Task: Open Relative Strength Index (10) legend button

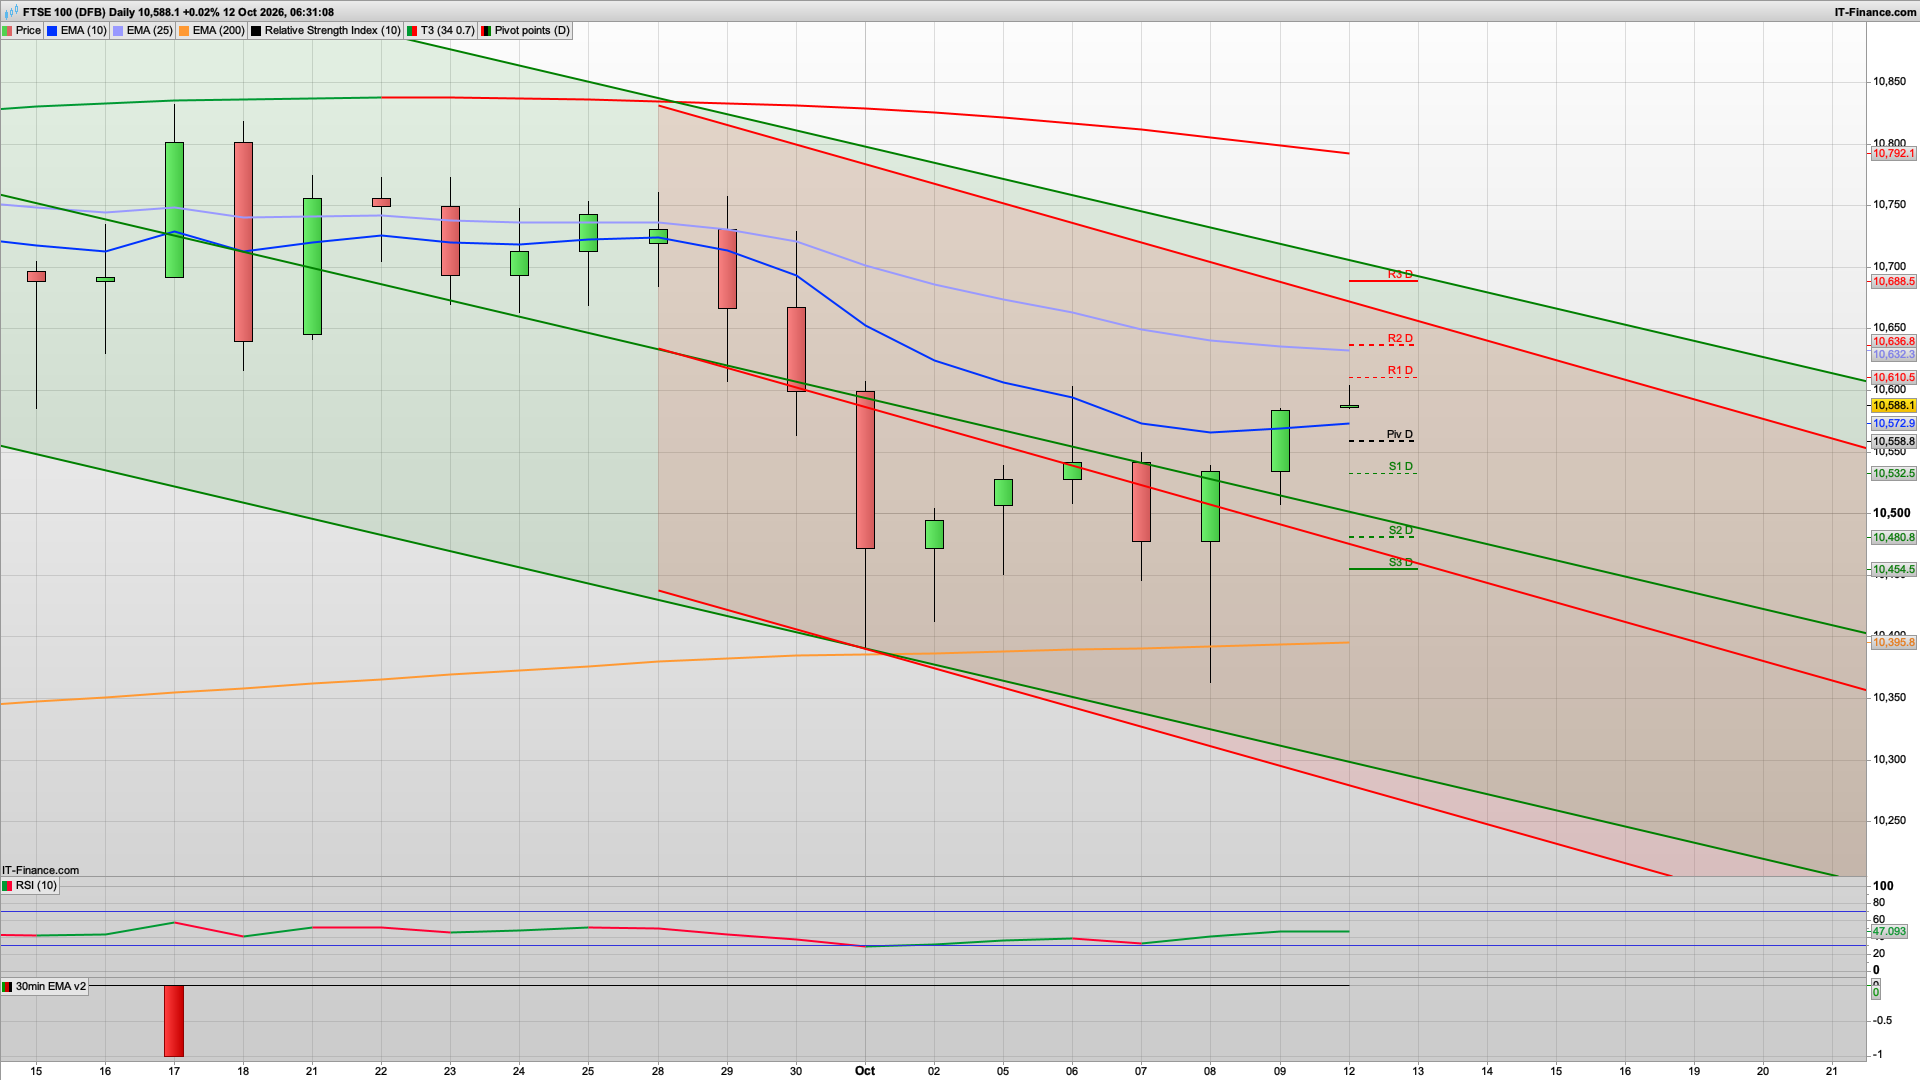Action: click(x=325, y=30)
